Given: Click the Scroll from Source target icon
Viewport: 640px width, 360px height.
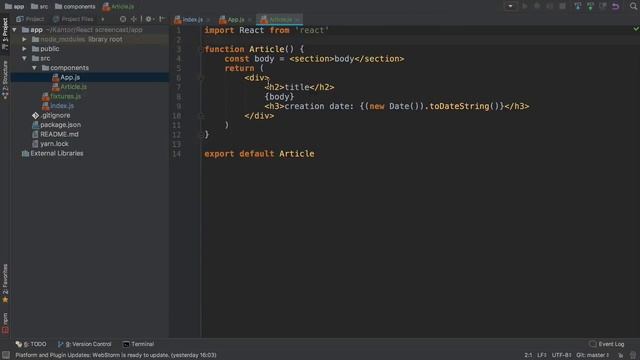Looking at the screenshot, I should 123,19.
